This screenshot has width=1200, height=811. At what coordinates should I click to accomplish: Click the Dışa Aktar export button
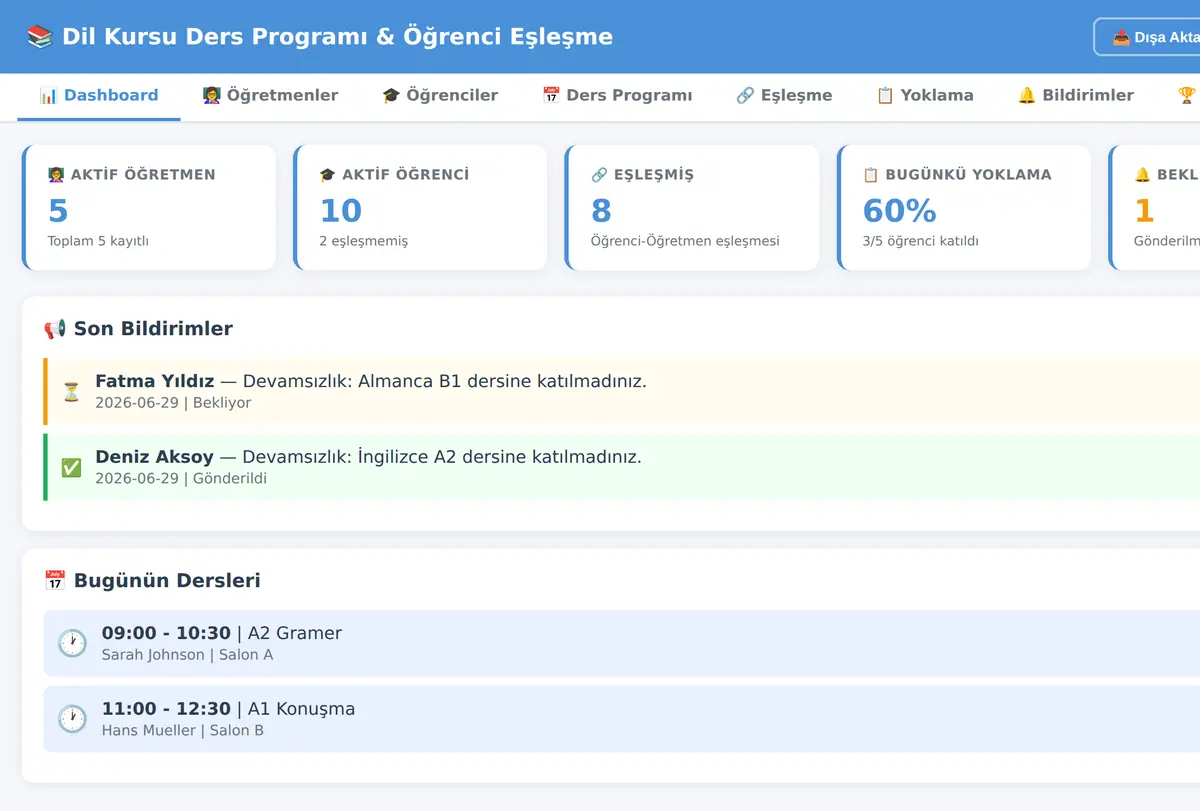(x=1148, y=37)
